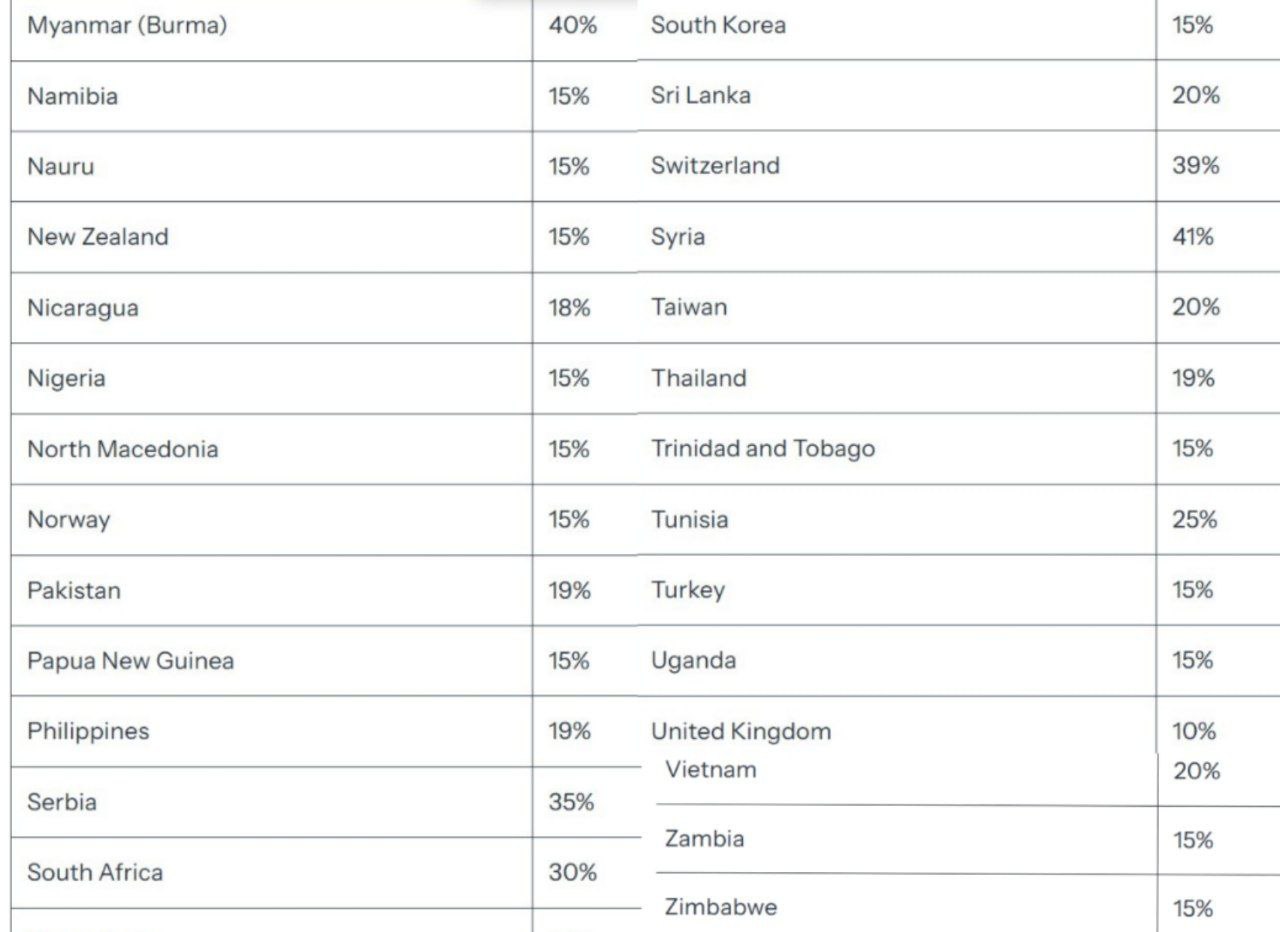The height and width of the screenshot is (932, 1280).
Task: Select the Namibia row label
Action: [x=72, y=97]
